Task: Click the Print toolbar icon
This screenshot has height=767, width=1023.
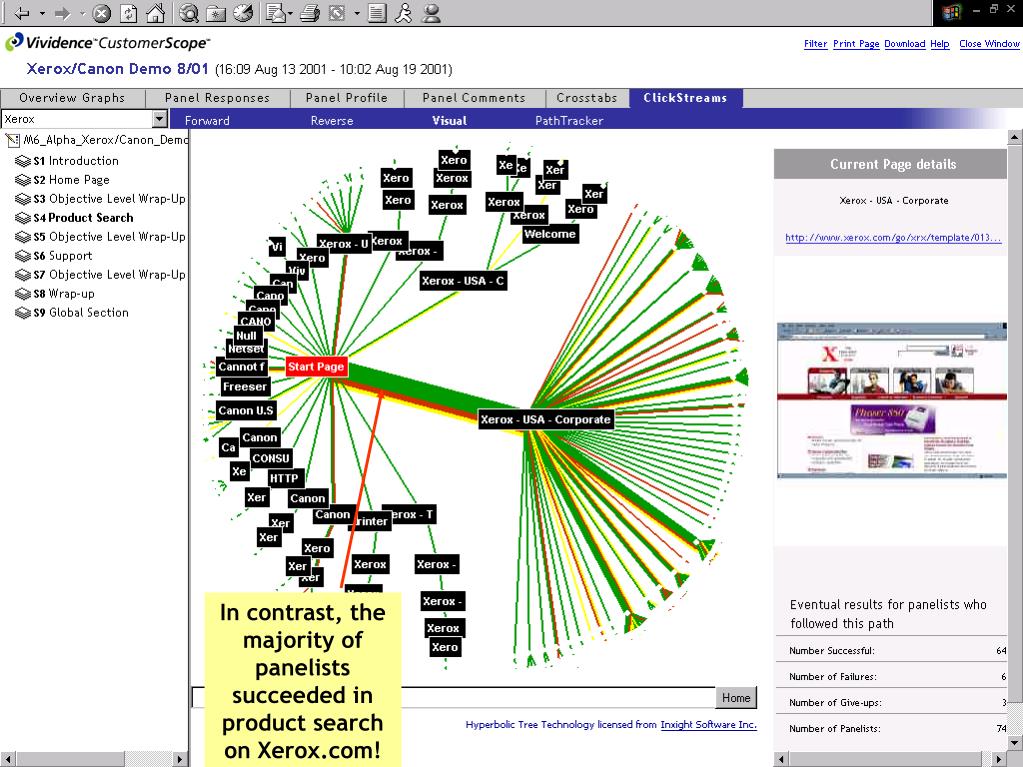Action: (311, 12)
